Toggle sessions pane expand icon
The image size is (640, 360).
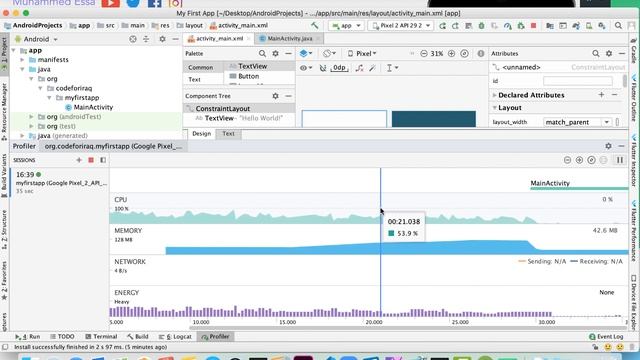click(x=103, y=160)
